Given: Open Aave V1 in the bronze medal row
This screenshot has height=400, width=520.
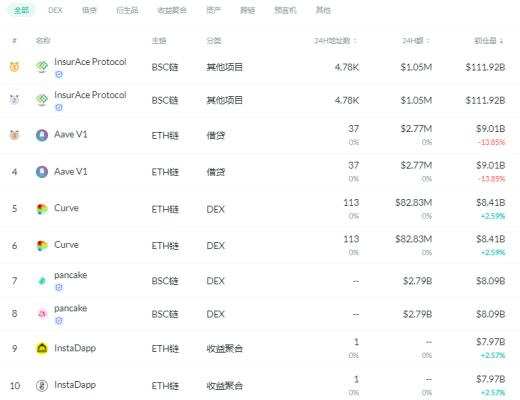Looking at the screenshot, I should 71,134.
